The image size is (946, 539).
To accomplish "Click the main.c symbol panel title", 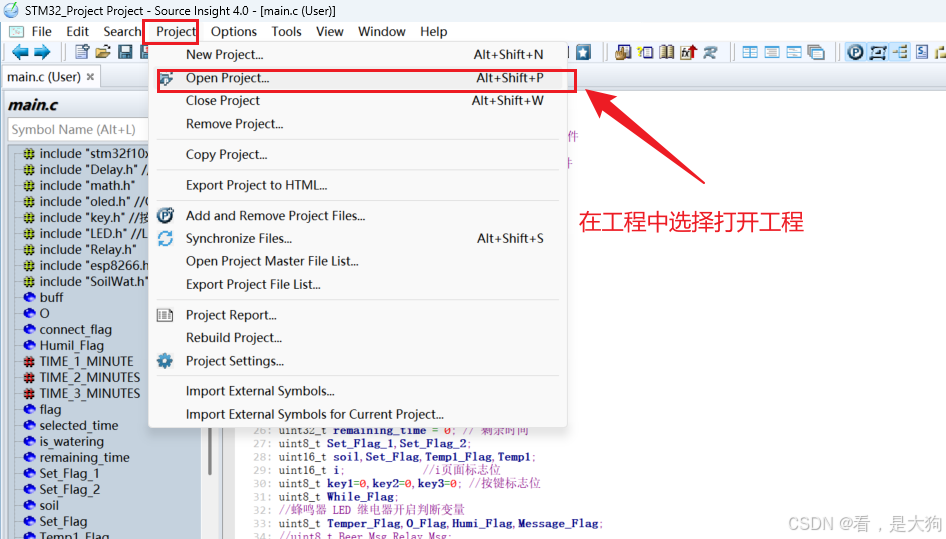I will coord(33,104).
